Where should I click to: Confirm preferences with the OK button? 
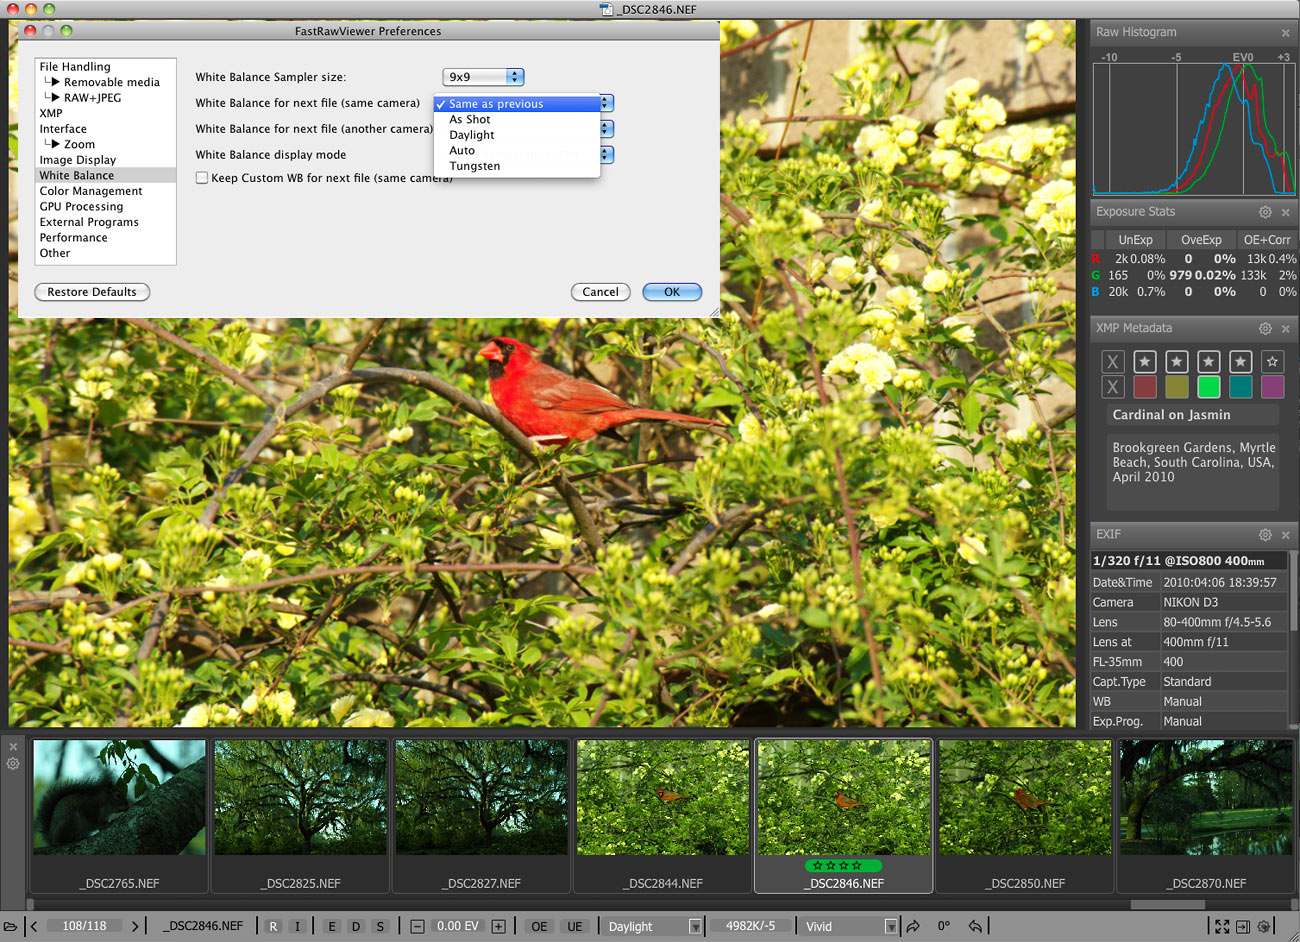672,292
